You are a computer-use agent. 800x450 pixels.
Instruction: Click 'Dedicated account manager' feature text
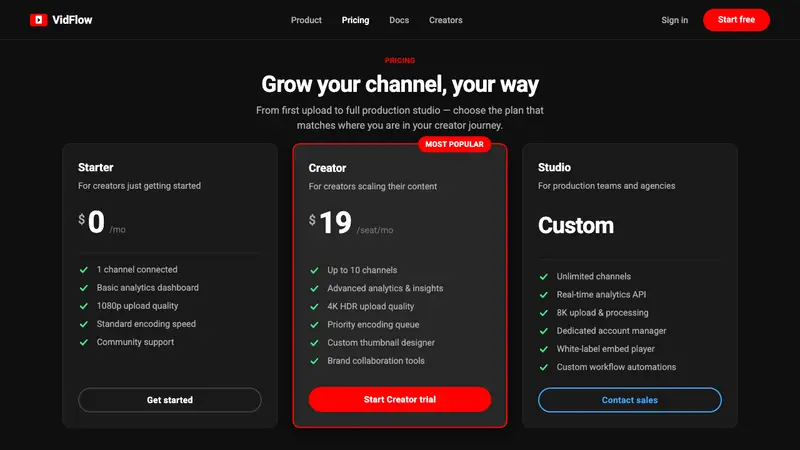pos(612,331)
